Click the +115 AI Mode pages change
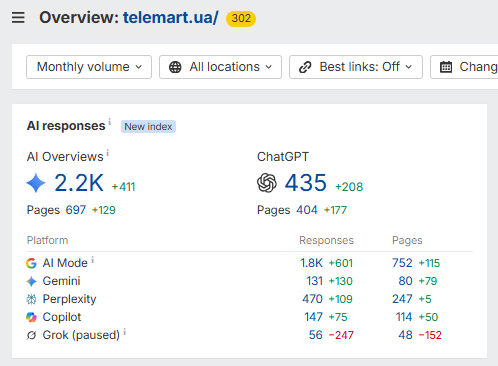 click(x=429, y=263)
